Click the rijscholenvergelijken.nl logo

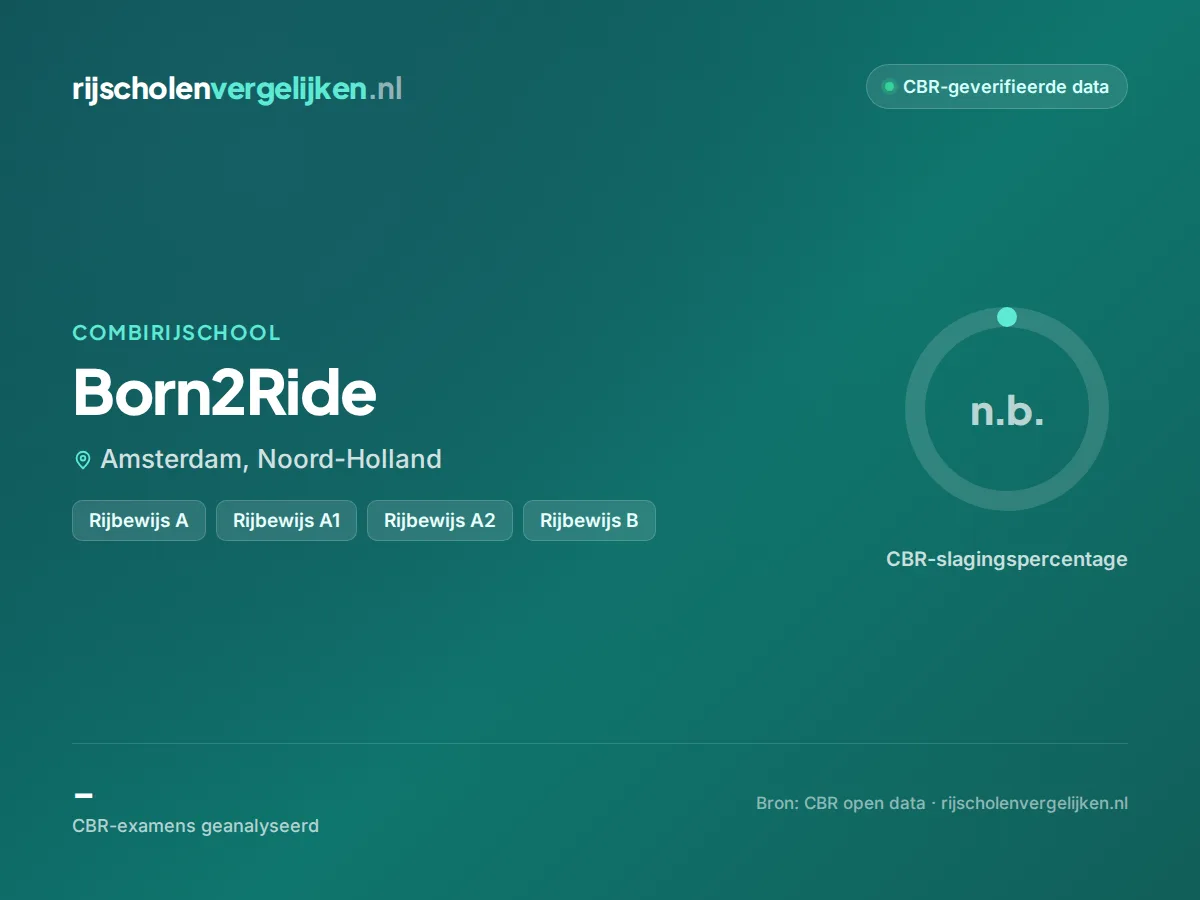tap(237, 89)
